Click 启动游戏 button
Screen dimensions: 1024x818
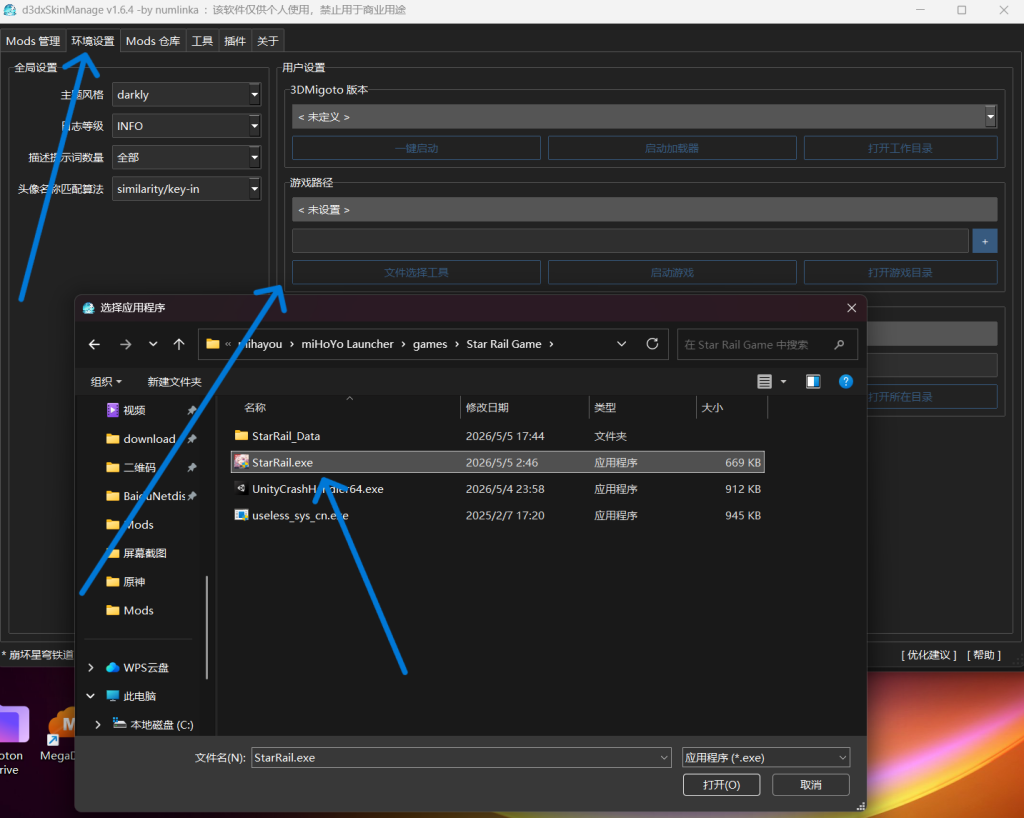pos(672,272)
